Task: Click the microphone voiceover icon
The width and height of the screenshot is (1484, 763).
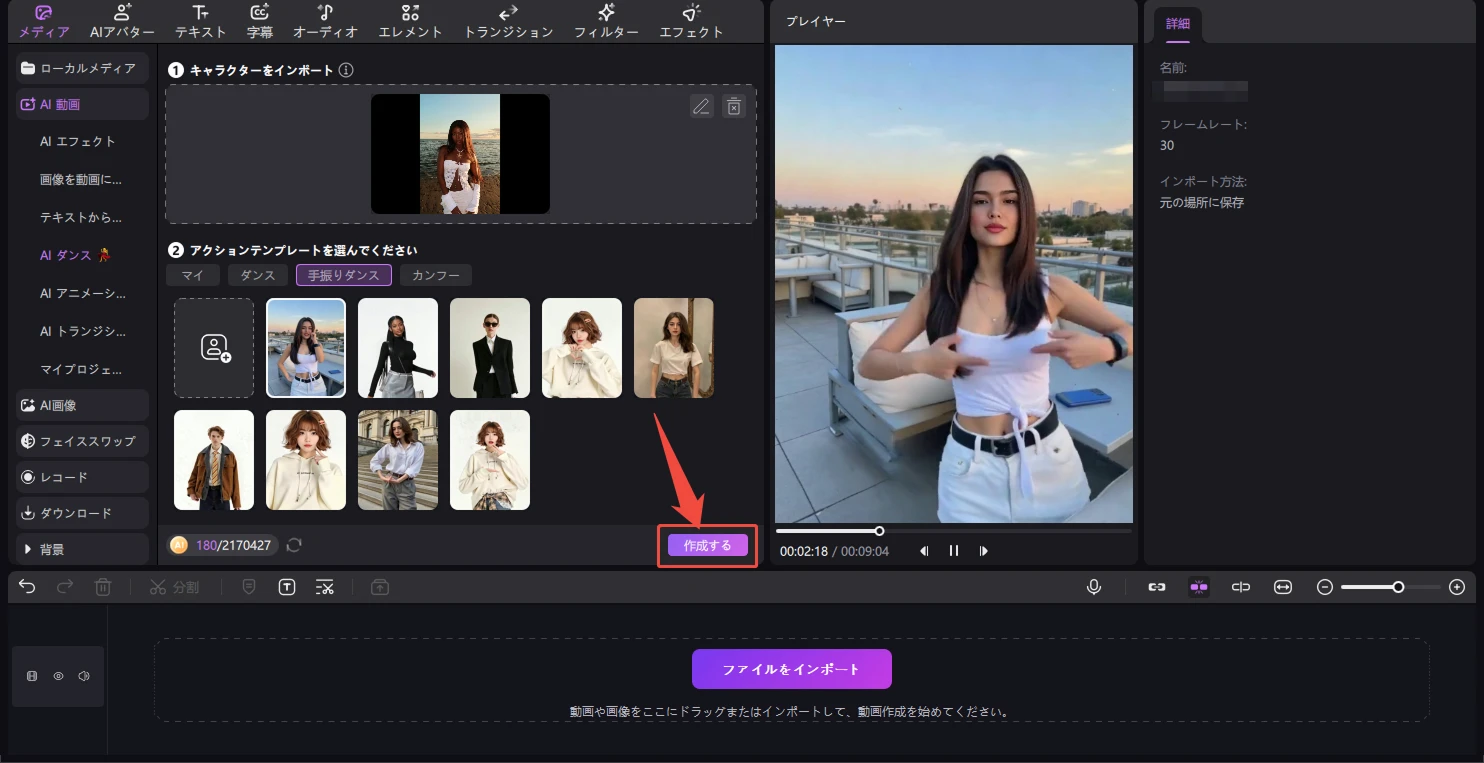Action: [1094, 587]
